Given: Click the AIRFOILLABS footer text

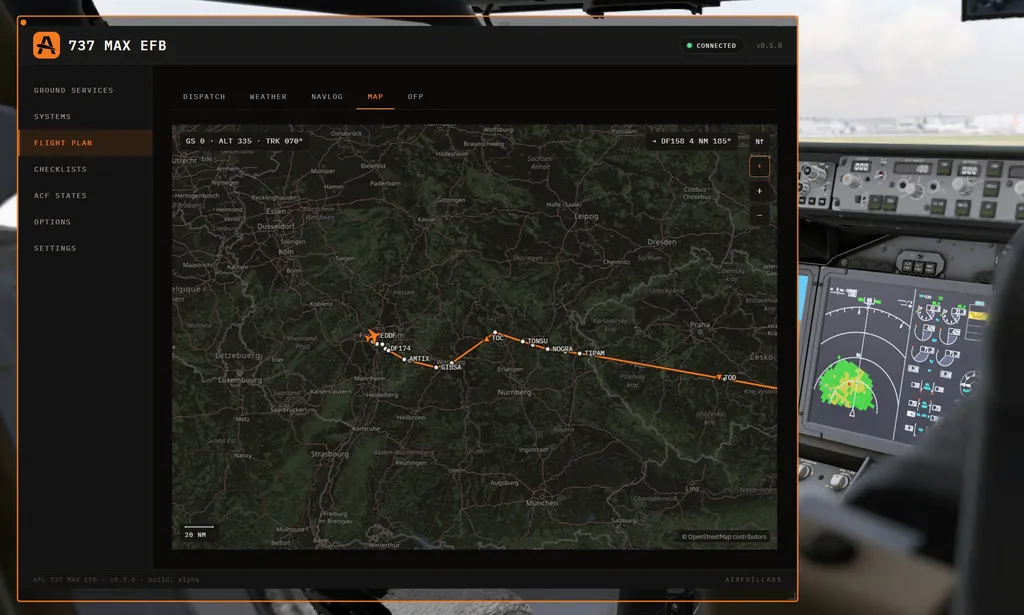Looking at the screenshot, I should click(753, 580).
